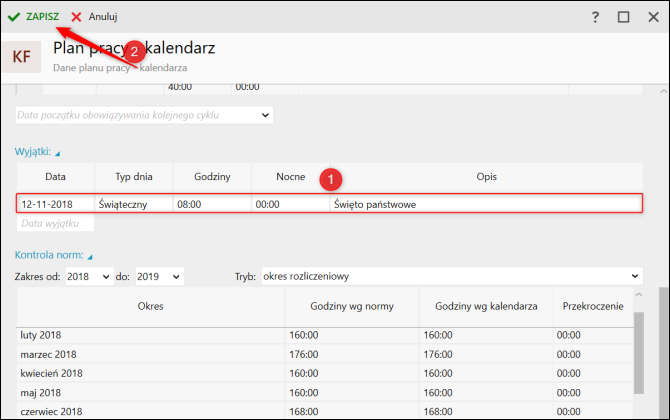Click the Godziny column header in Wyjątki

pos(212,177)
